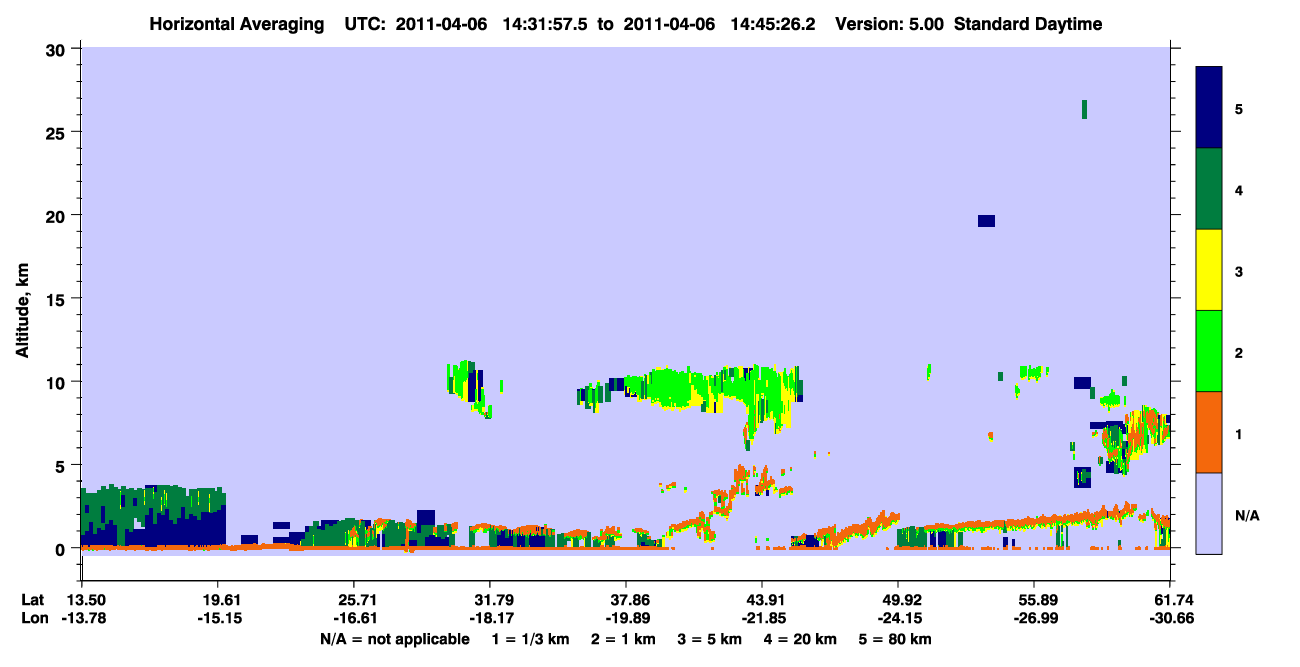
Task: Click the longitude value -24.15
Action: tap(898, 618)
